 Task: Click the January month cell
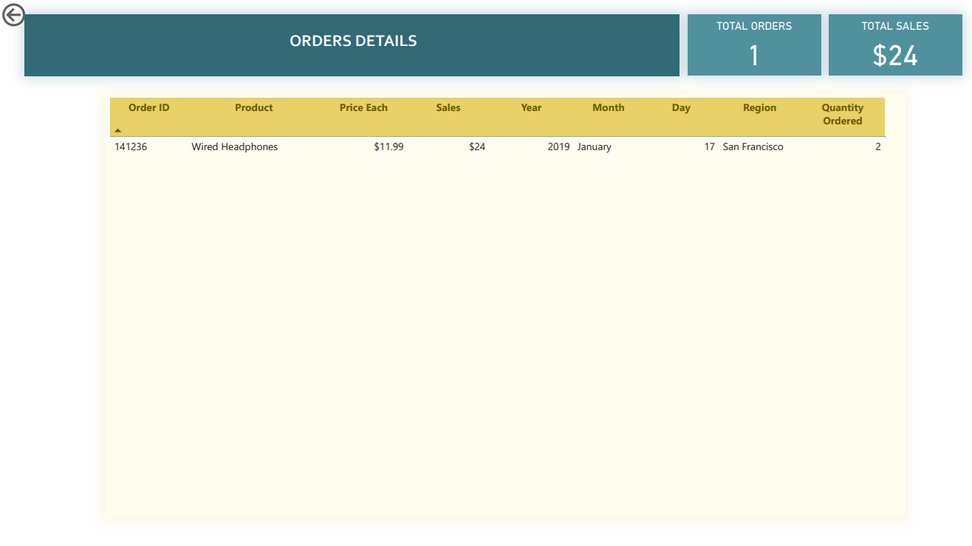point(594,147)
